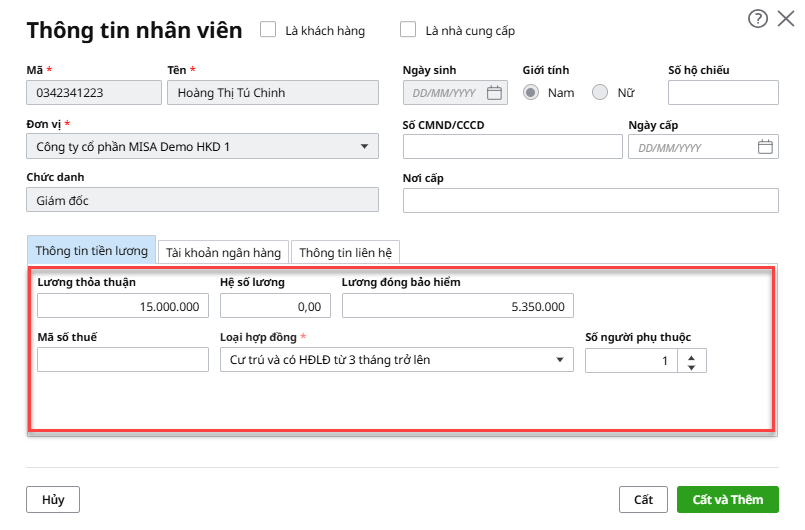The width and height of the screenshot is (805, 530).
Task: Expand the Đơn vị dropdown
Action: coord(363,147)
